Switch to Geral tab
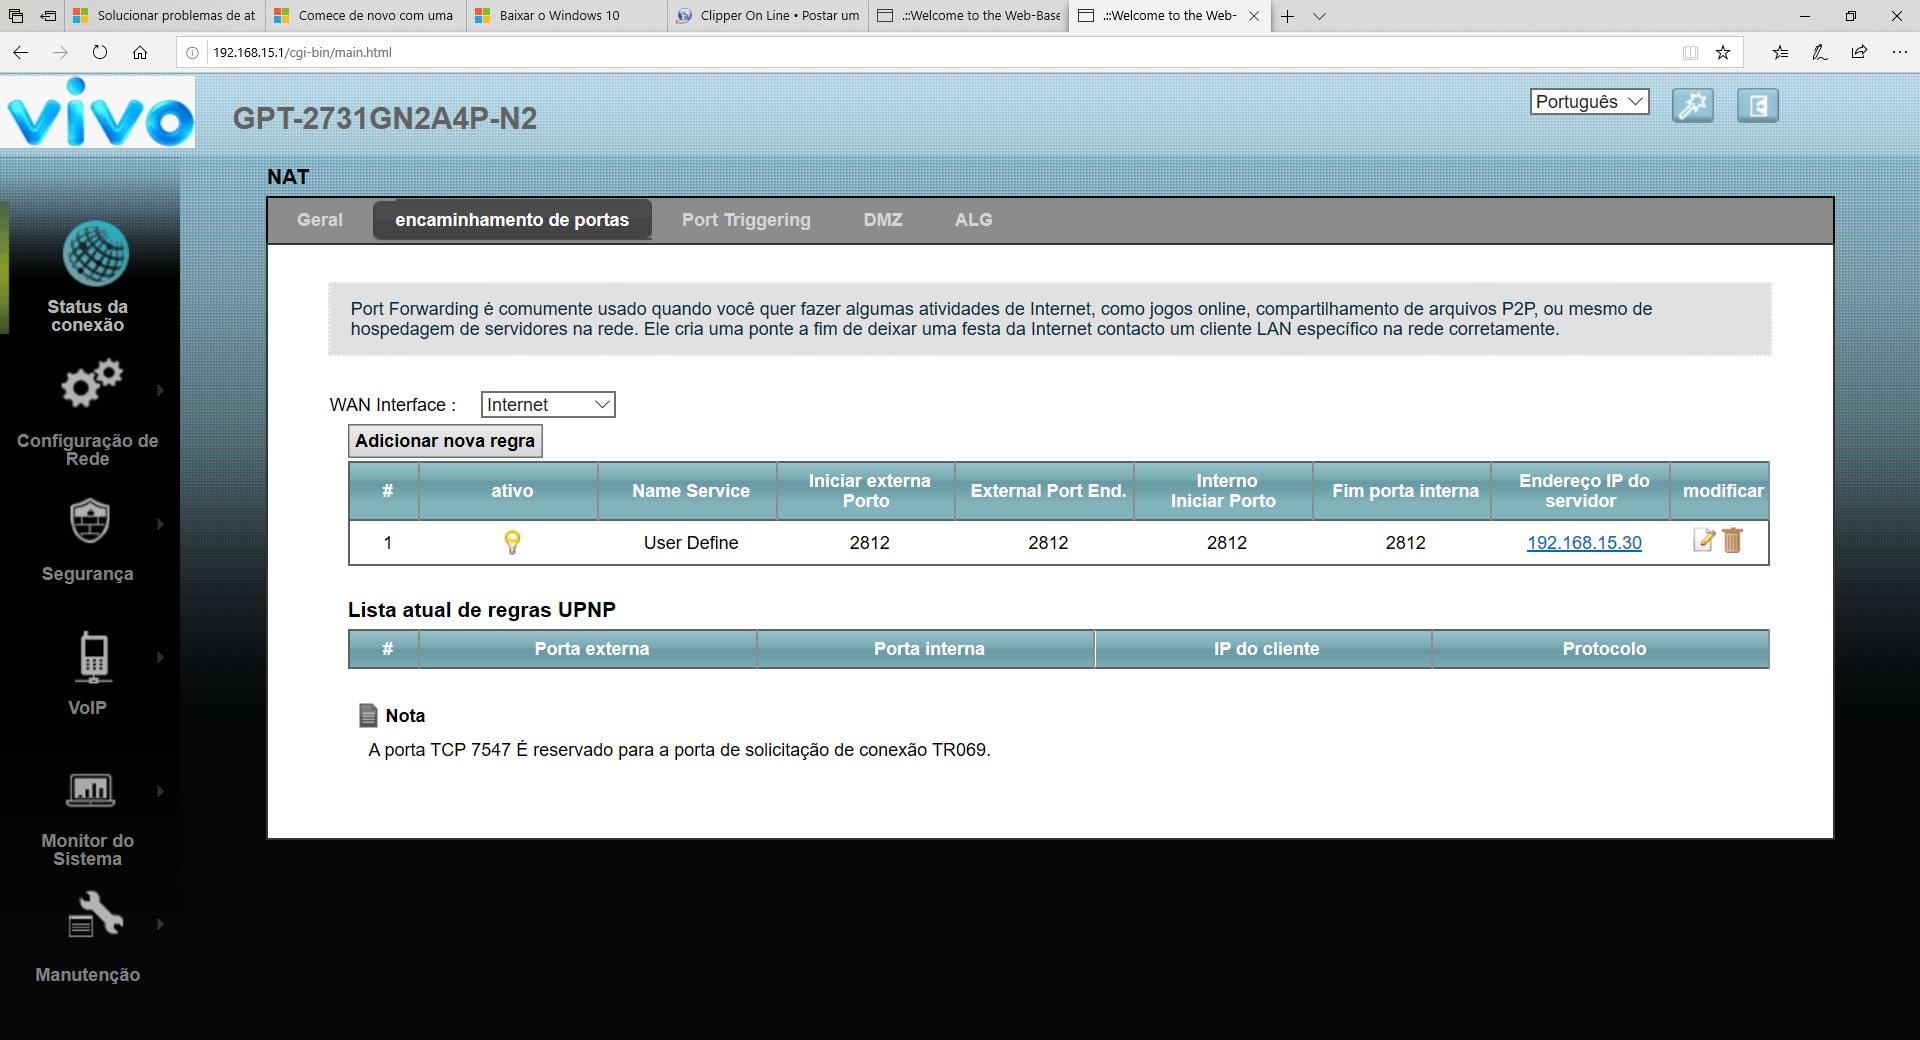 [x=320, y=220]
